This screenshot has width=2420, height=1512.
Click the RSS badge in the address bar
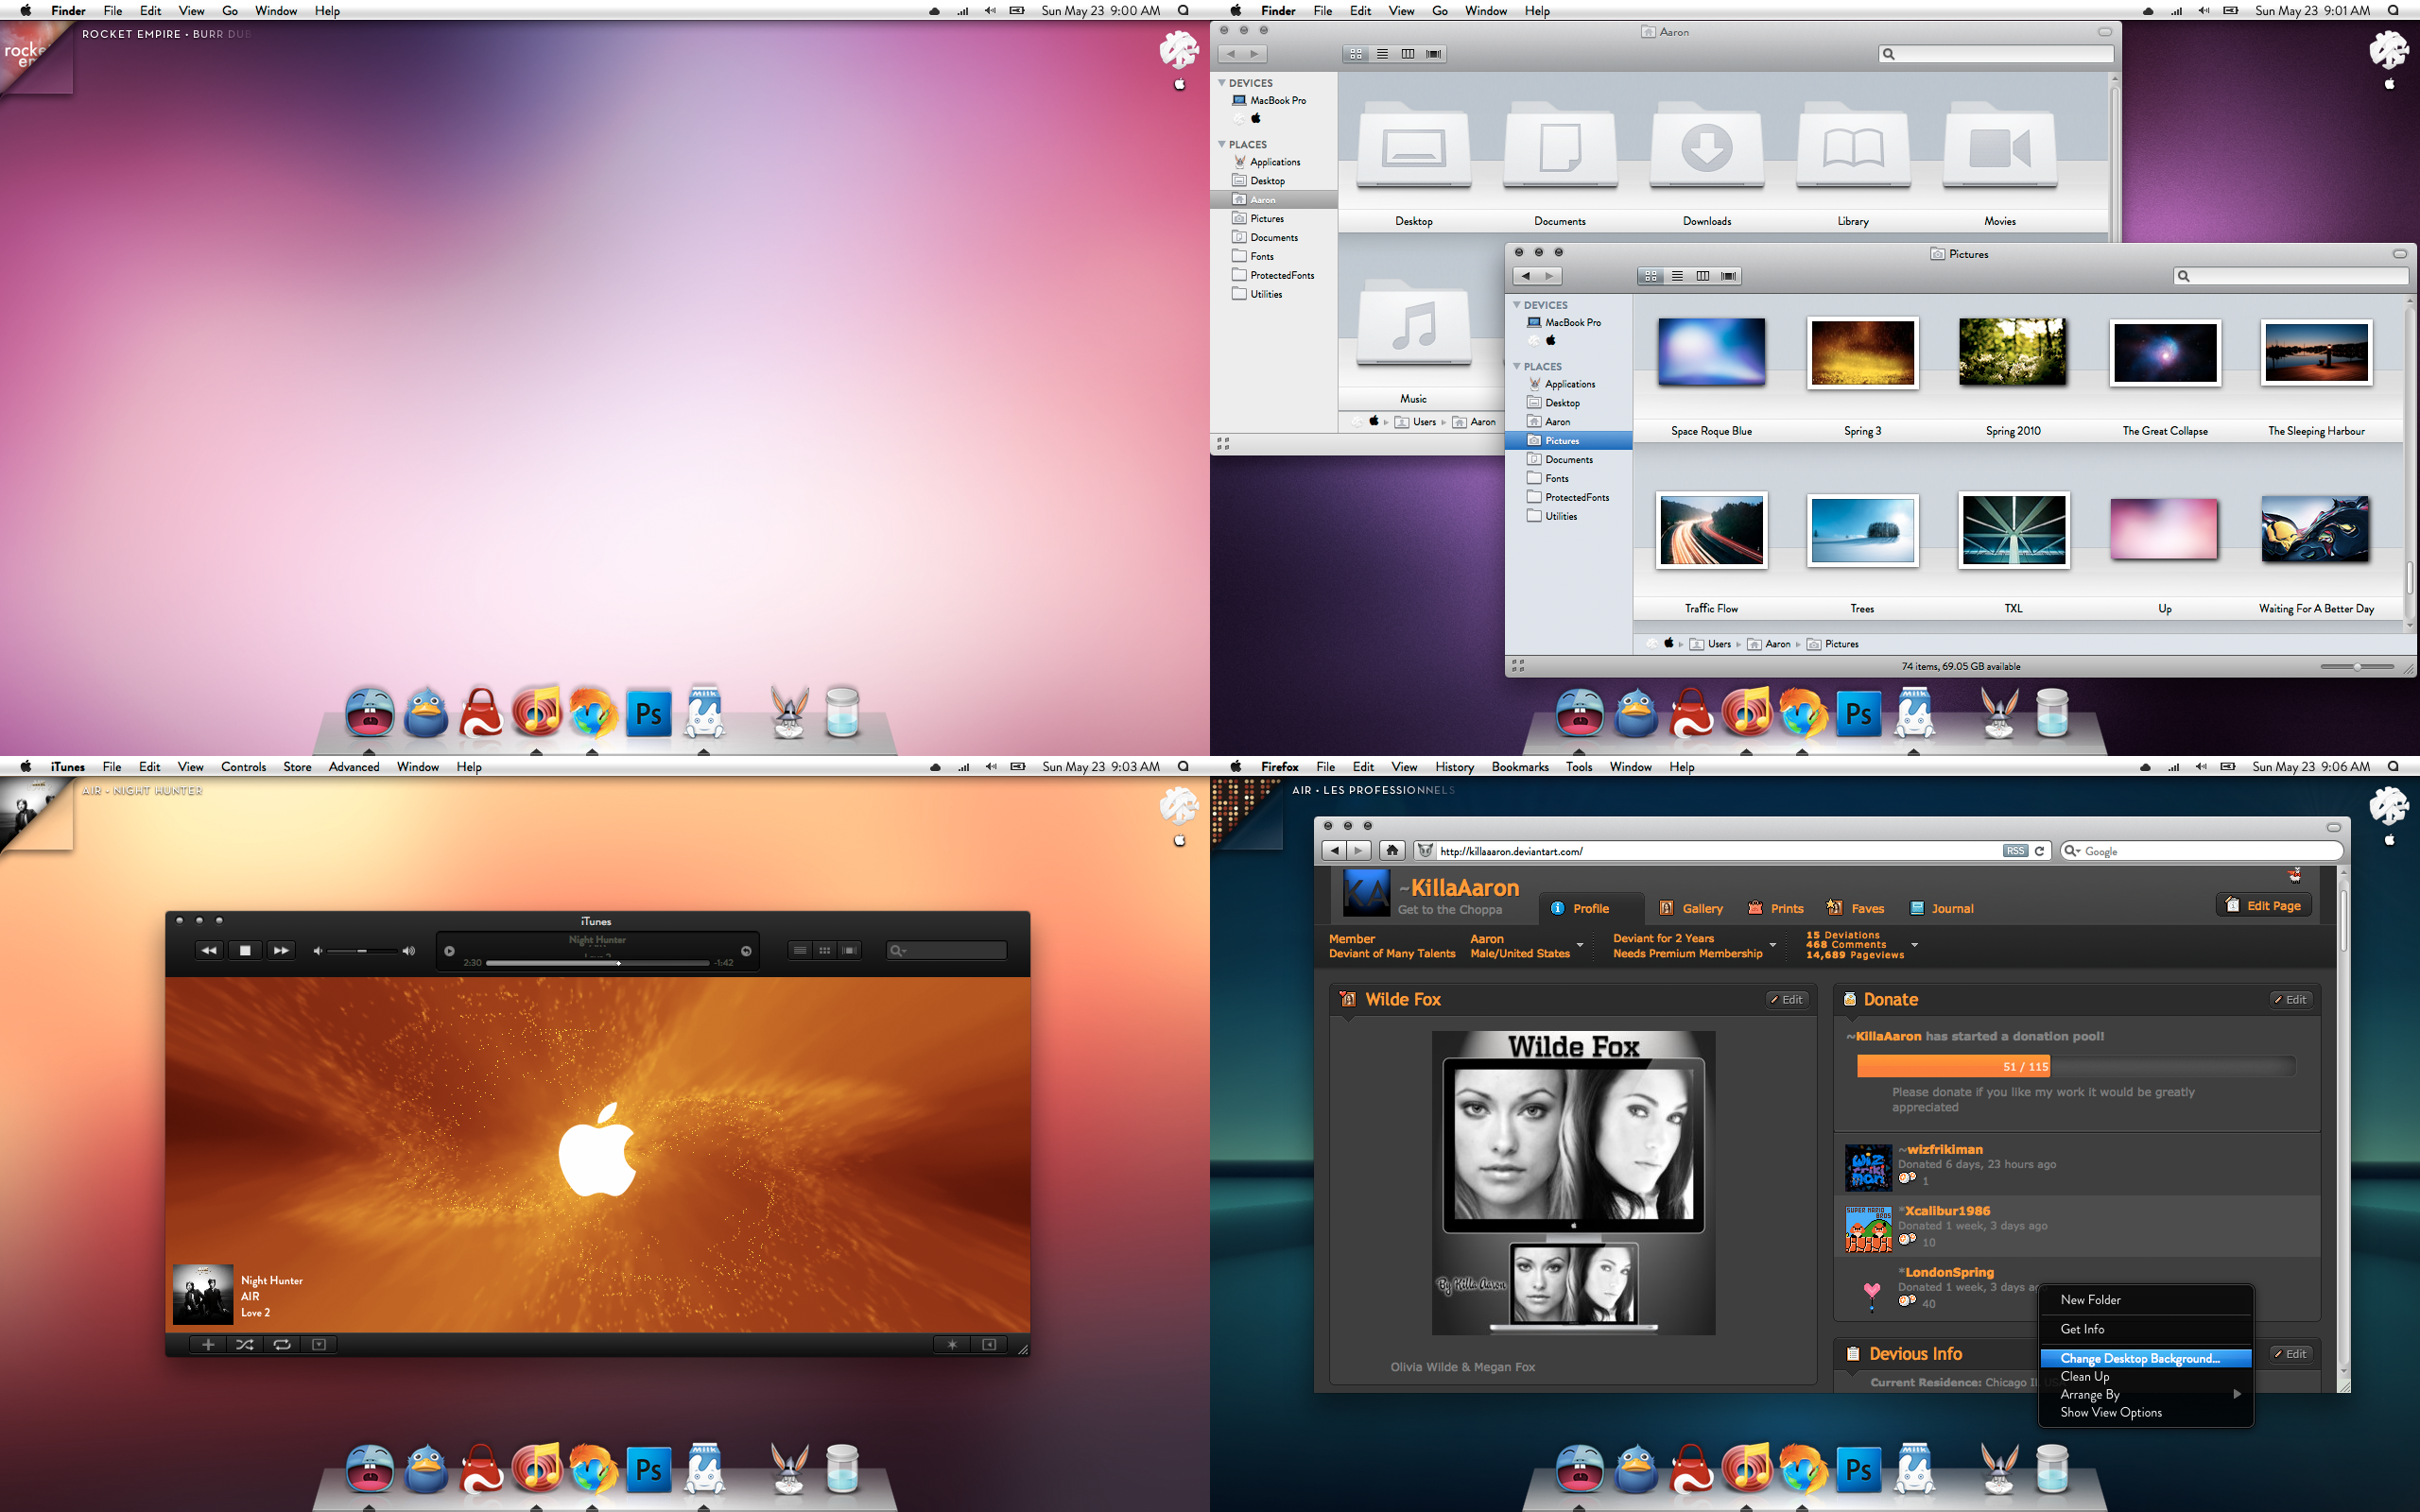[2015, 851]
